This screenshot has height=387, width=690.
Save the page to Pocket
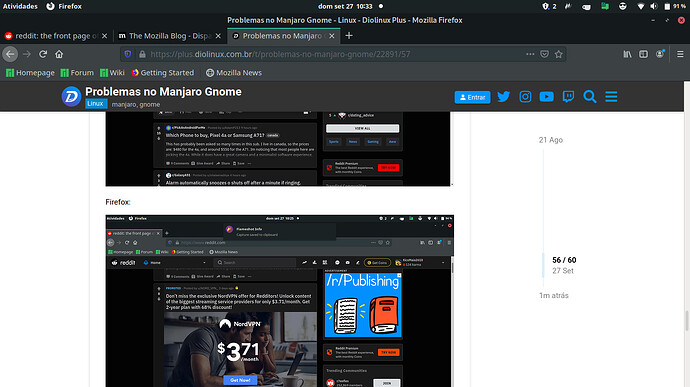pyautogui.click(x=544, y=54)
